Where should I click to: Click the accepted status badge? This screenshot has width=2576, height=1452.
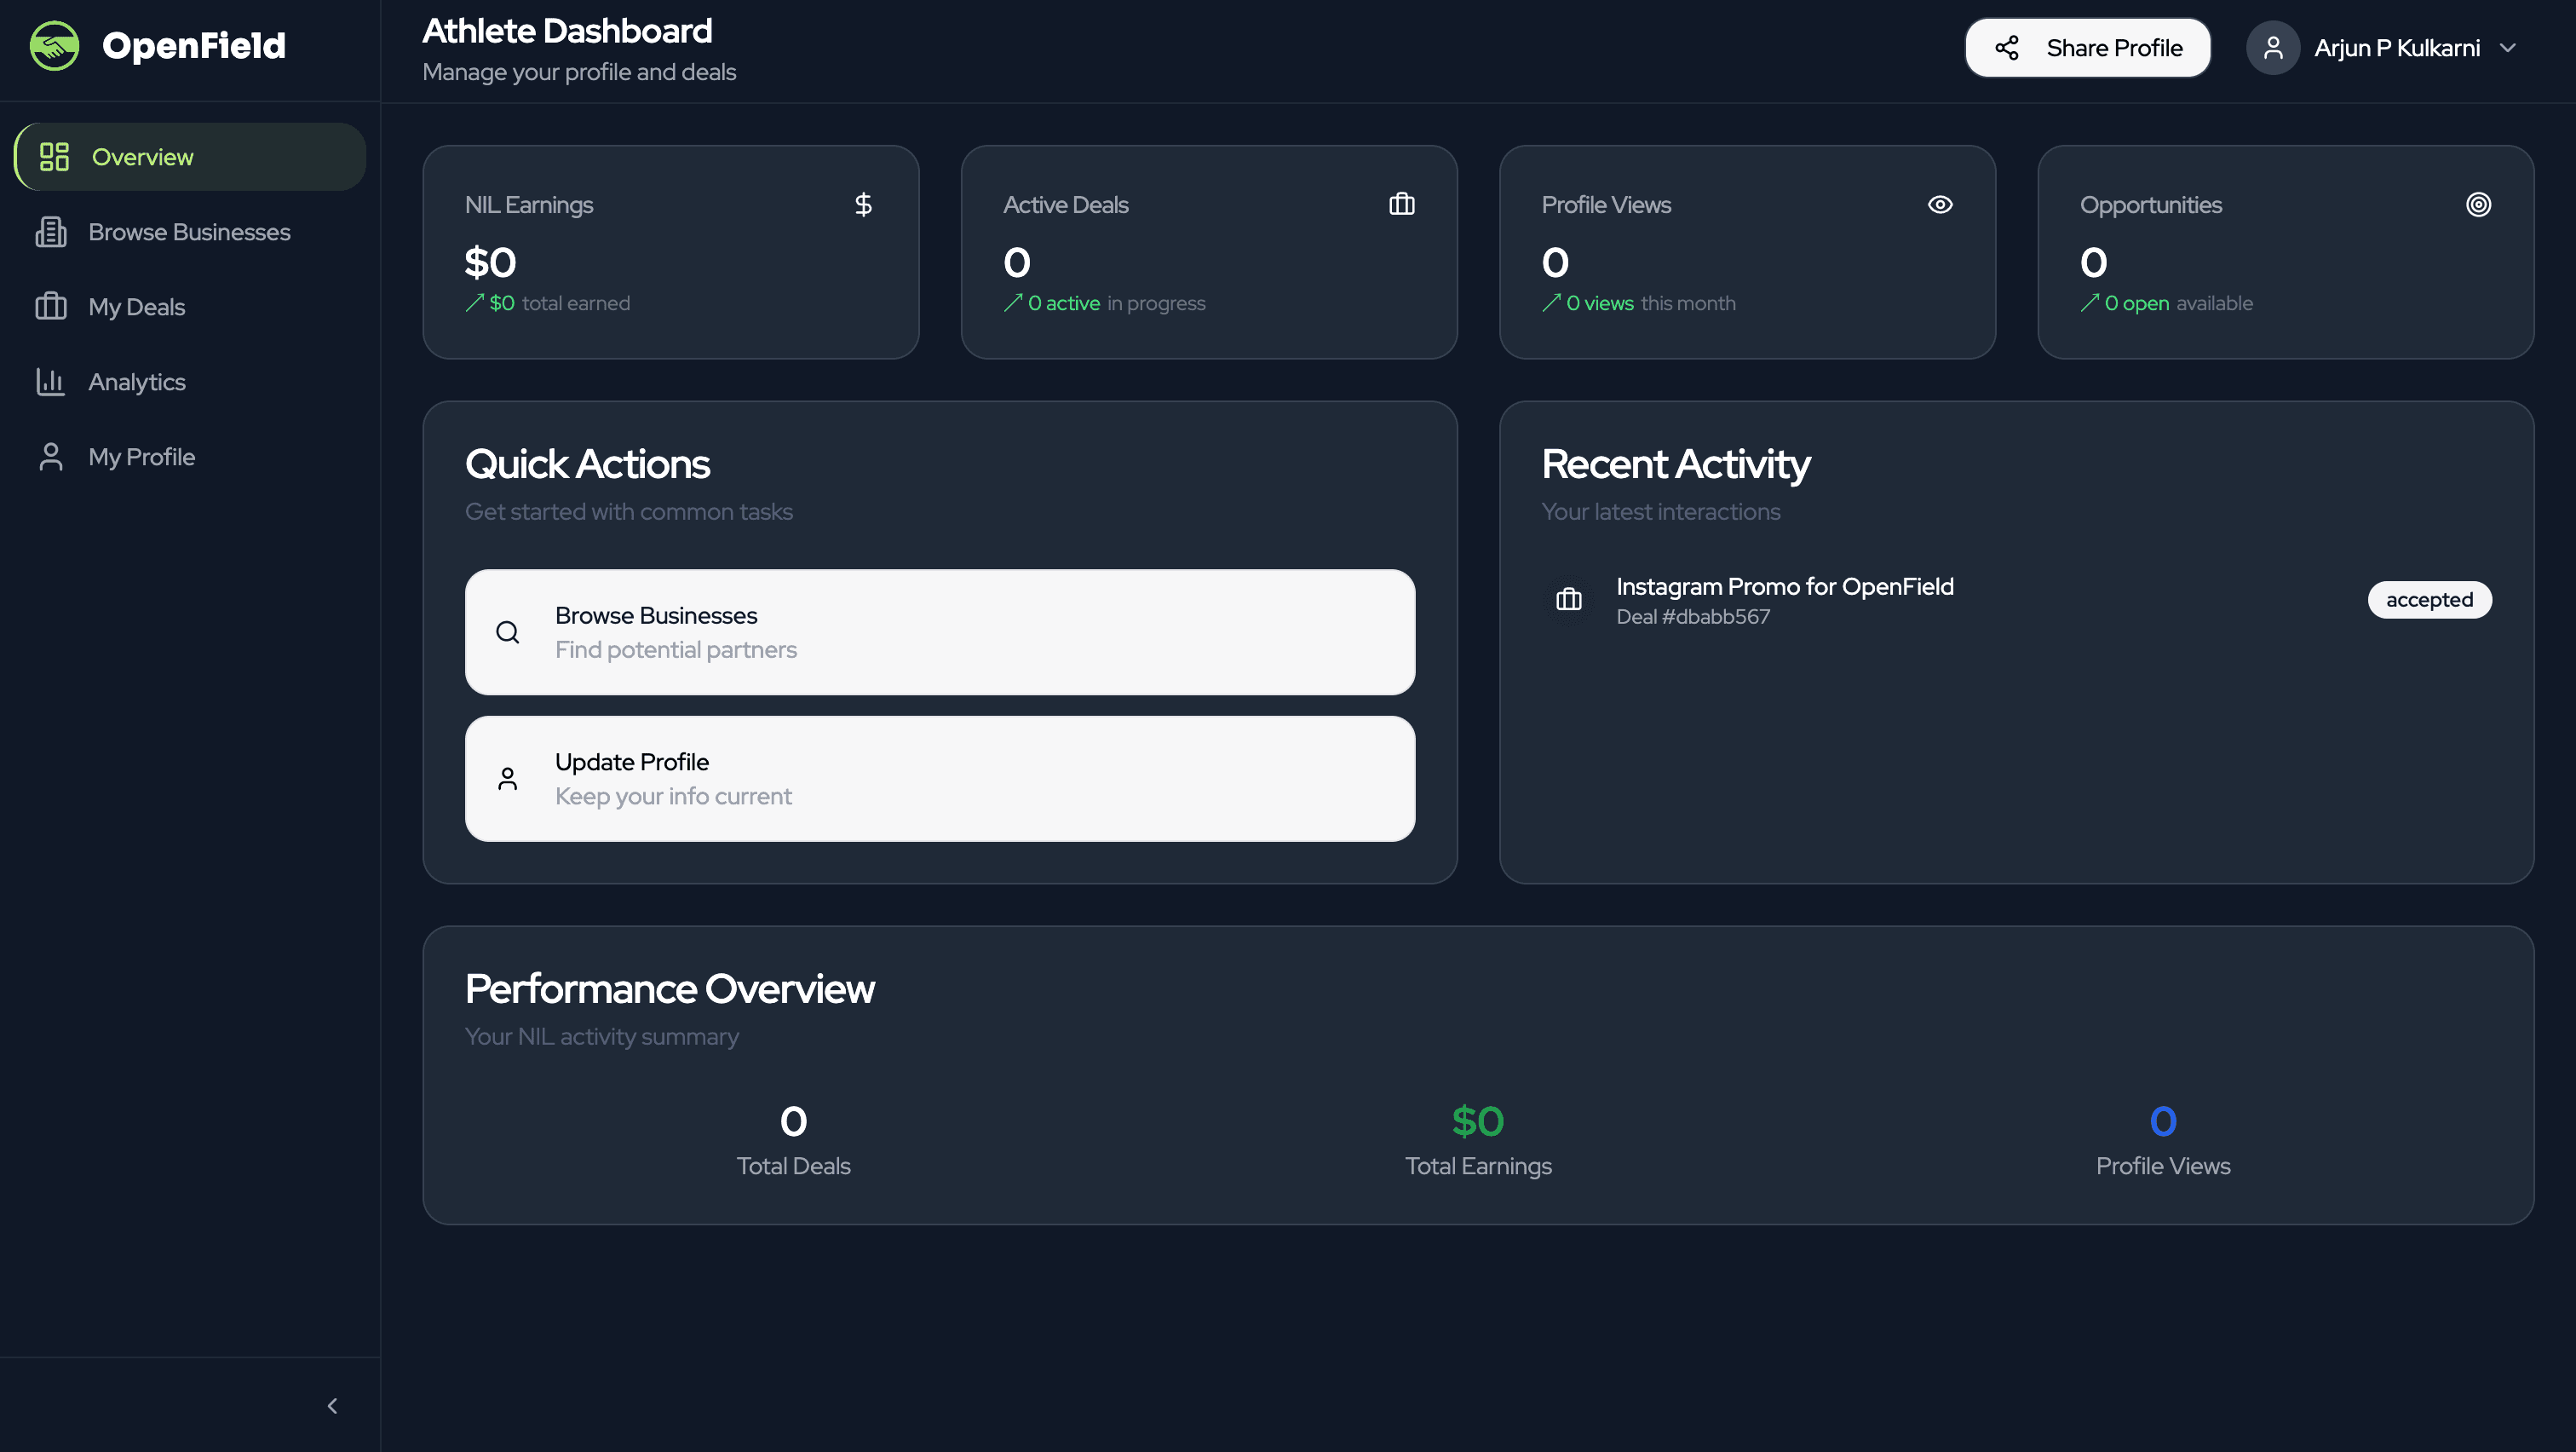pyautogui.click(x=2428, y=600)
